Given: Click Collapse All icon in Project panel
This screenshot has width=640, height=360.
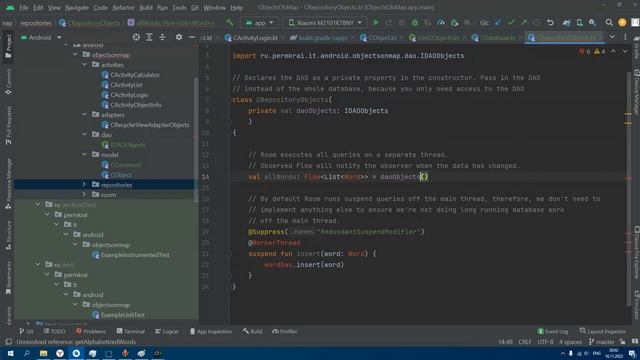Looking at the screenshot, I should (162, 38).
